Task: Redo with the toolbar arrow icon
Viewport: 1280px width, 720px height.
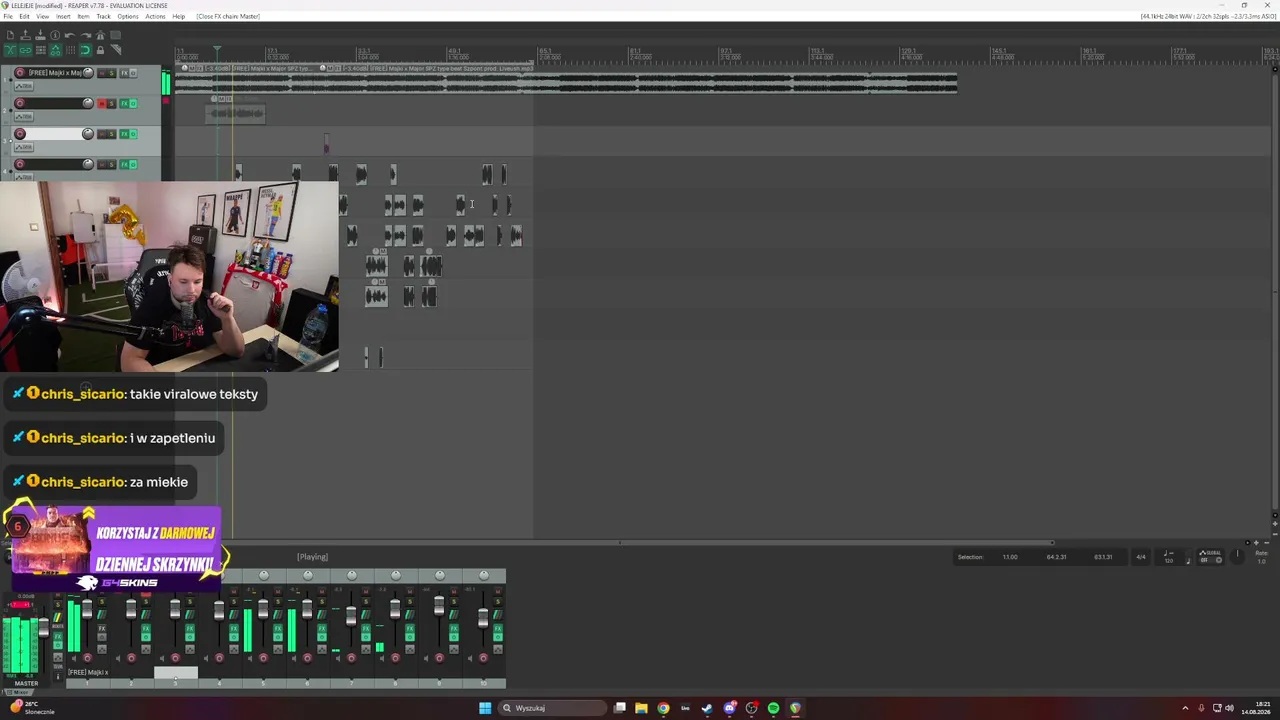Action: 85,36
